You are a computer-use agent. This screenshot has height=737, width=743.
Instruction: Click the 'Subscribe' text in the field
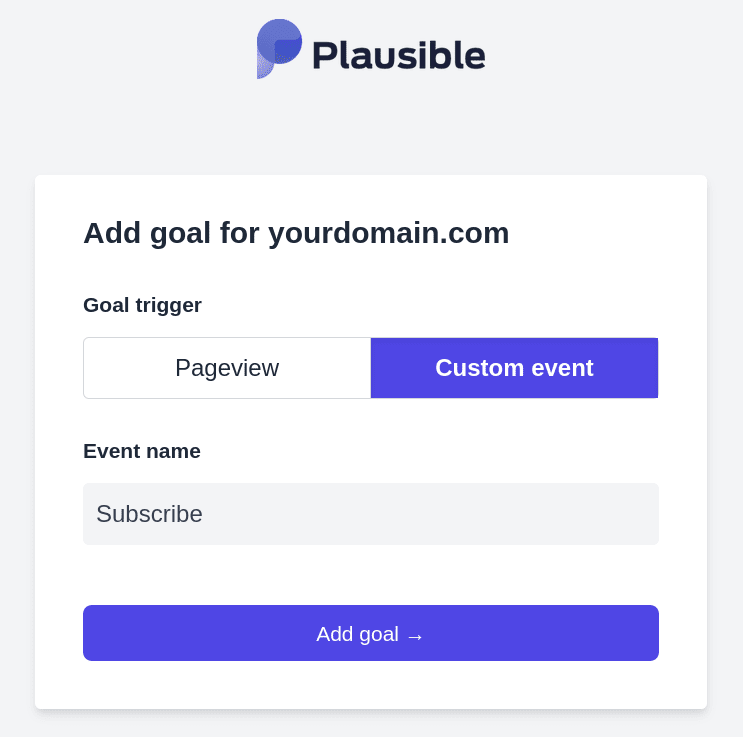tap(149, 514)
